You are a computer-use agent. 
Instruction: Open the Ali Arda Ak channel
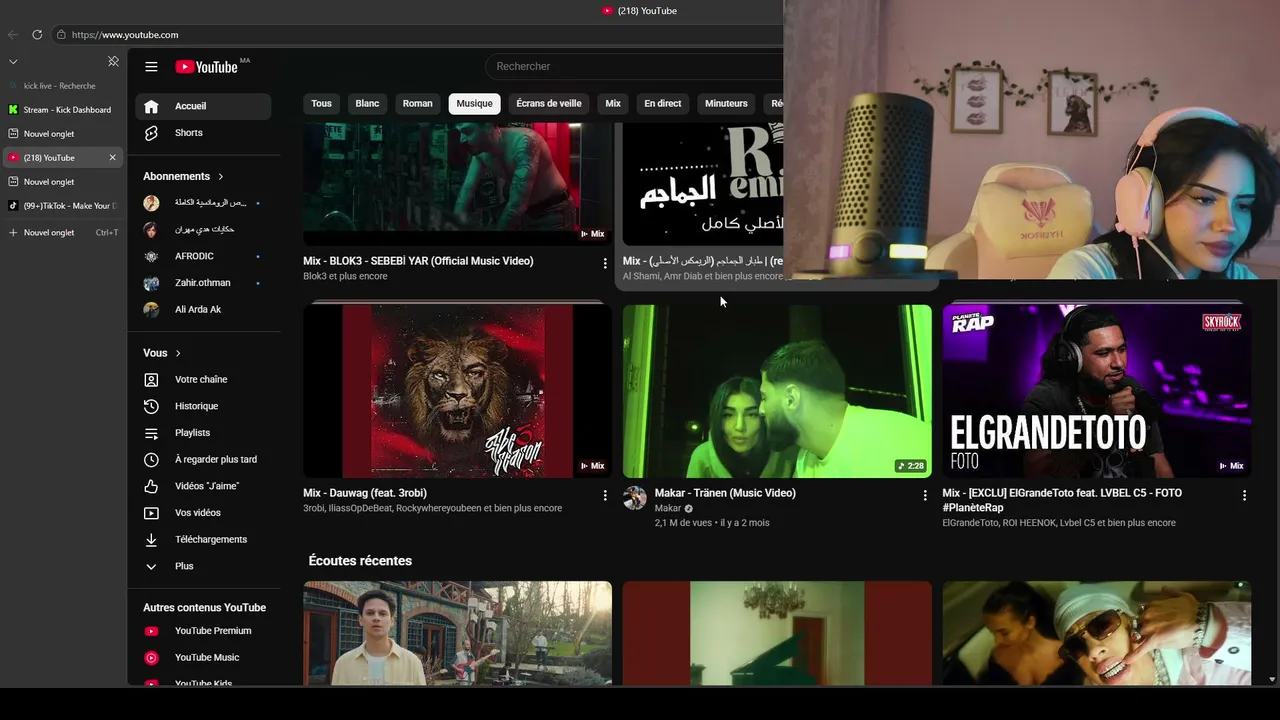tap(203, 310)
